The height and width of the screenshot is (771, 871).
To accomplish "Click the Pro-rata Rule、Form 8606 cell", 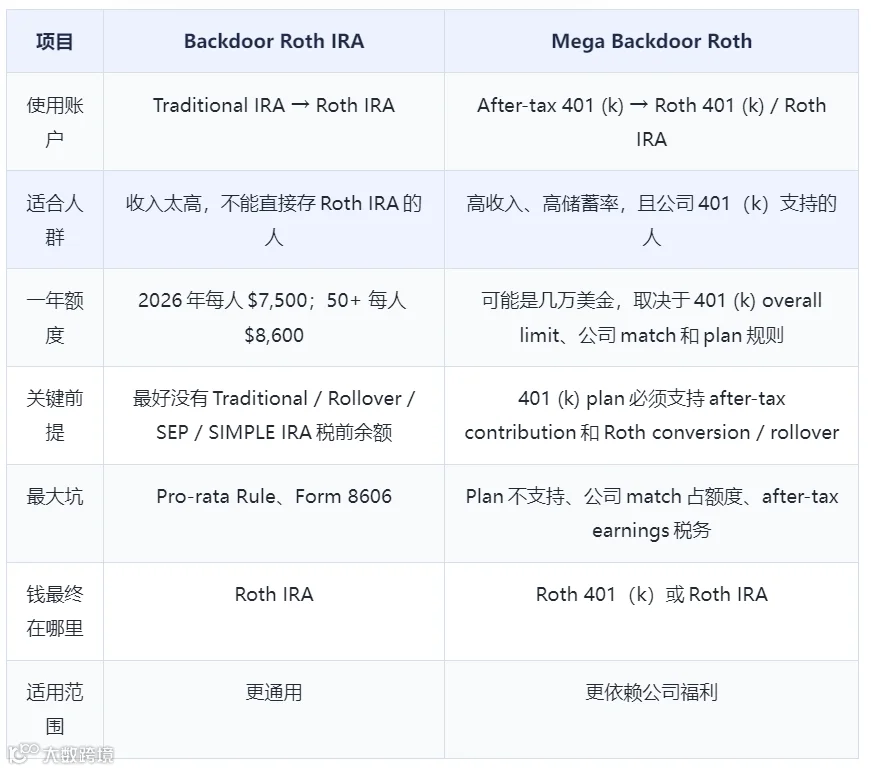I will tap(274, 513).
